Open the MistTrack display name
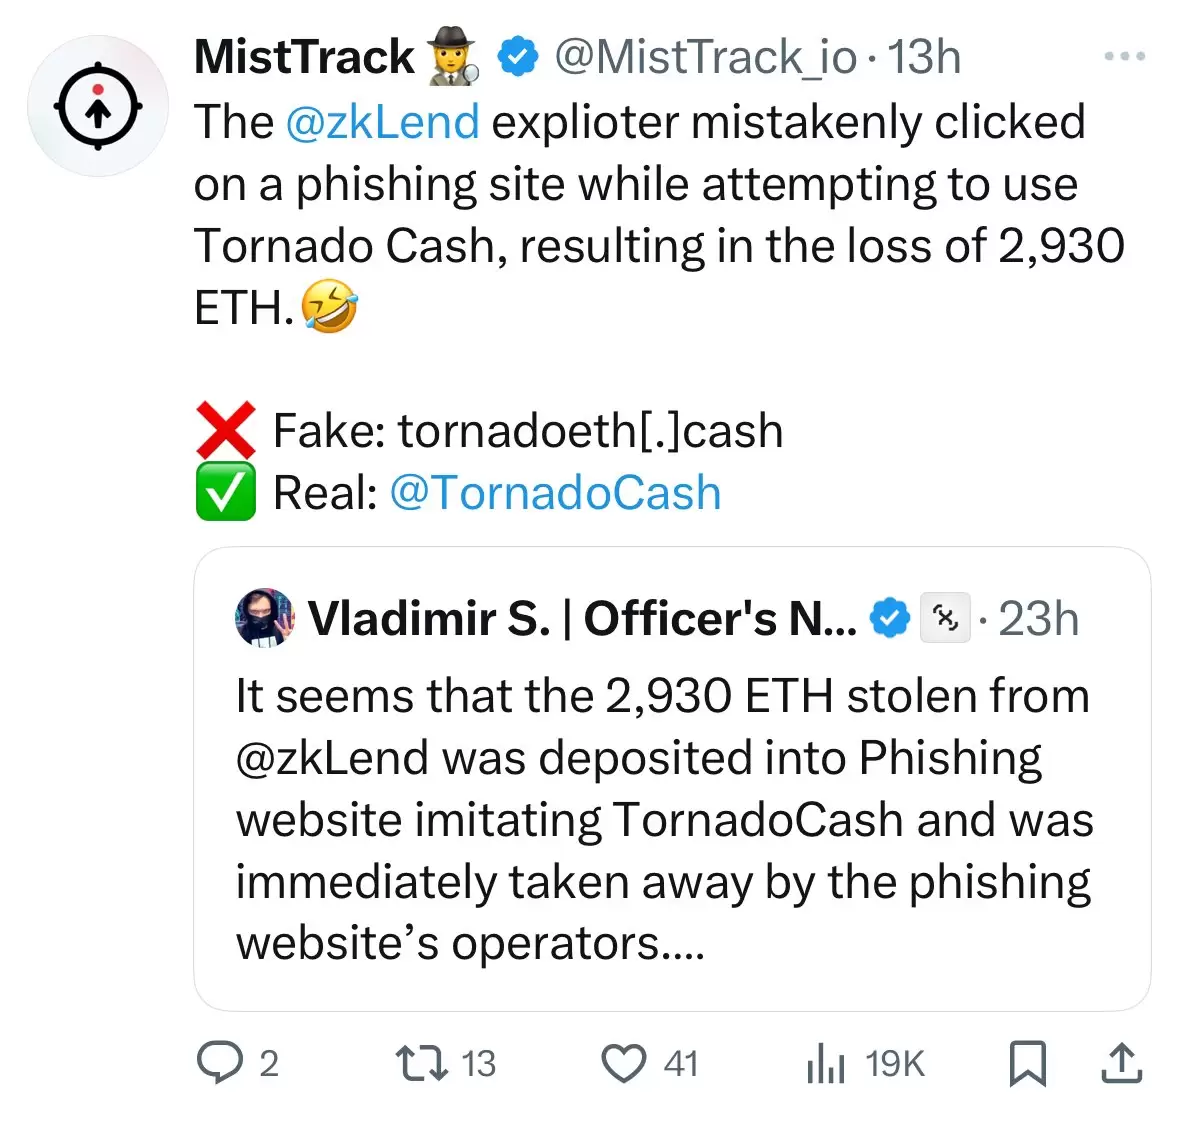This screenshot has height=1123, width=1179. click(304, 57)
